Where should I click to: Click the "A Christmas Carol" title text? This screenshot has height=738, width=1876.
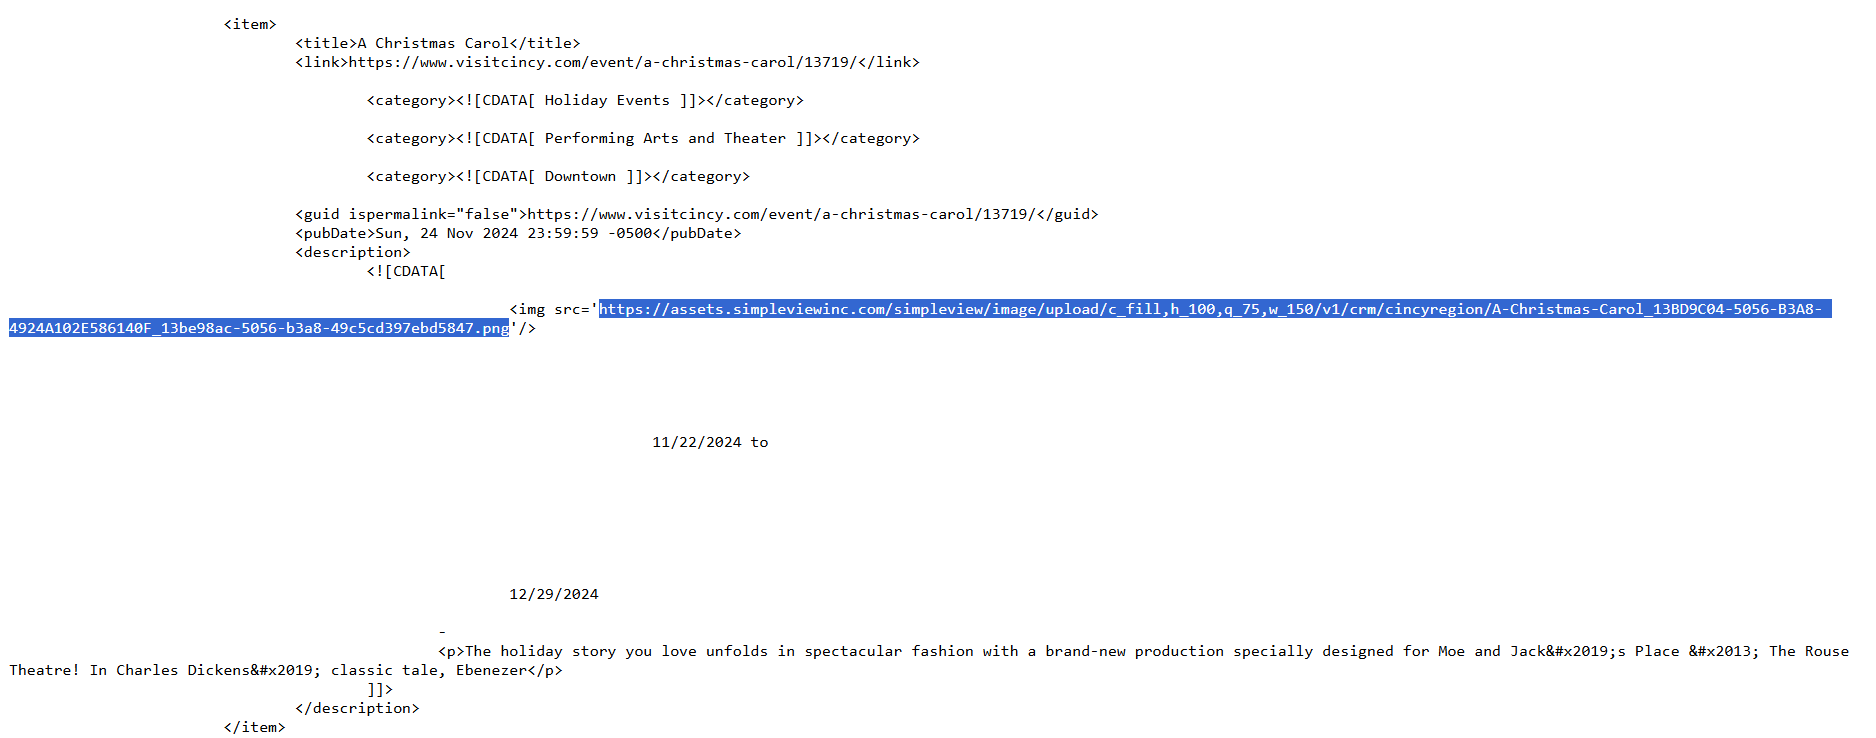pyautogui.click(x=433, y=43)
